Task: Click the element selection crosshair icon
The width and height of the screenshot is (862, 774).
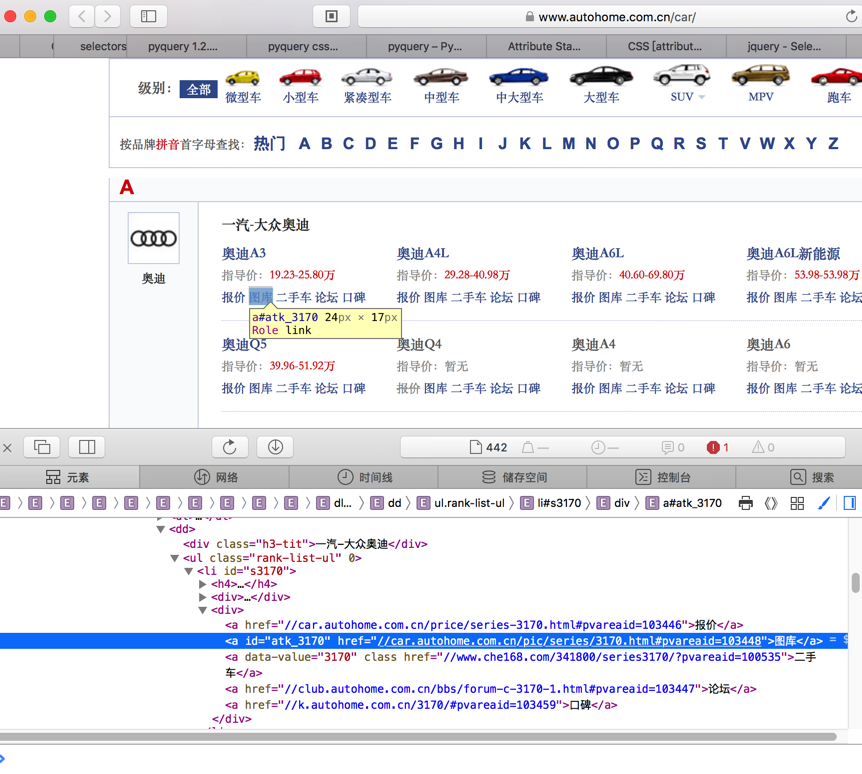Action: point(771,503)
